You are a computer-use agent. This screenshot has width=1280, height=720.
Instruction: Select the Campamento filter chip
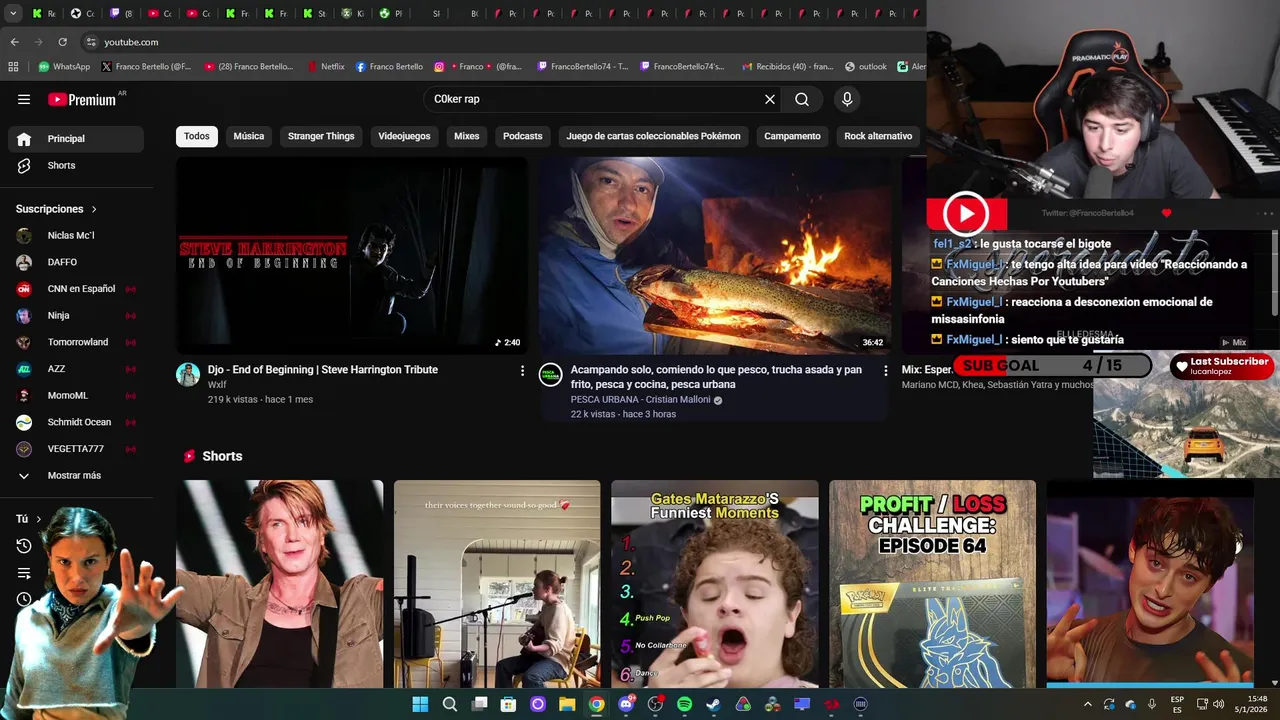point(792,136)
